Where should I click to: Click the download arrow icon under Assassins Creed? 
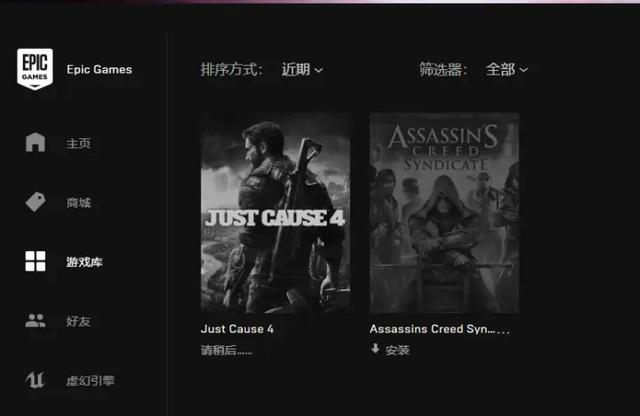tap(375, 349)
